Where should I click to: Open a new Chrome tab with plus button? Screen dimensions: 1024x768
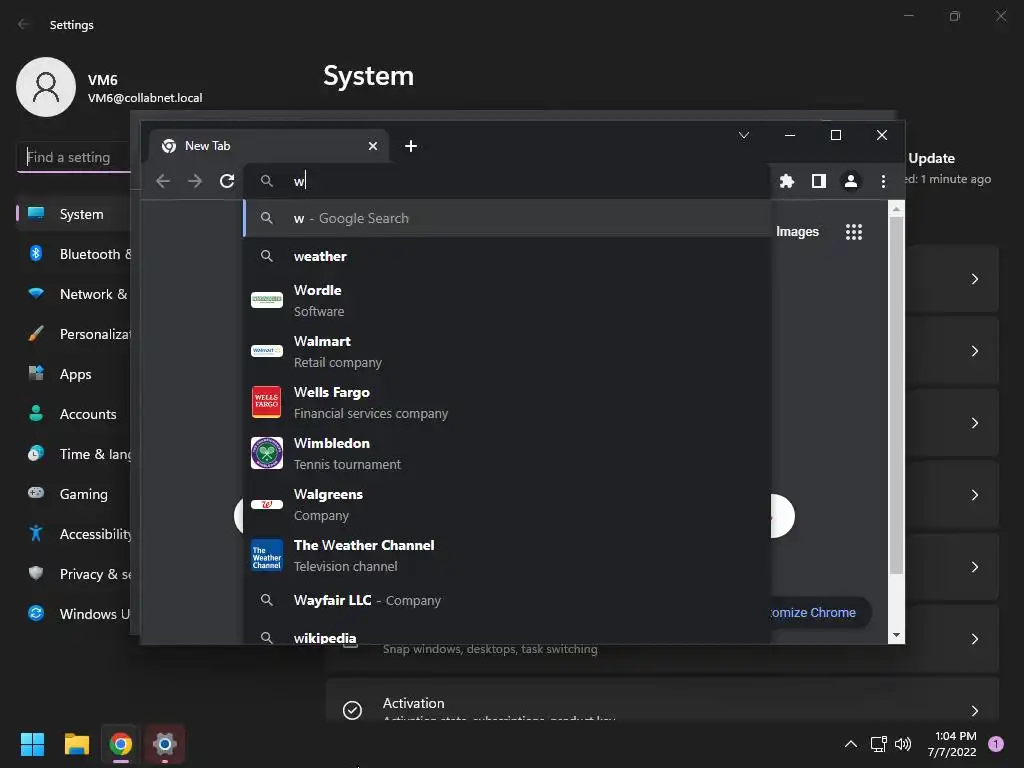click(411, 146)
